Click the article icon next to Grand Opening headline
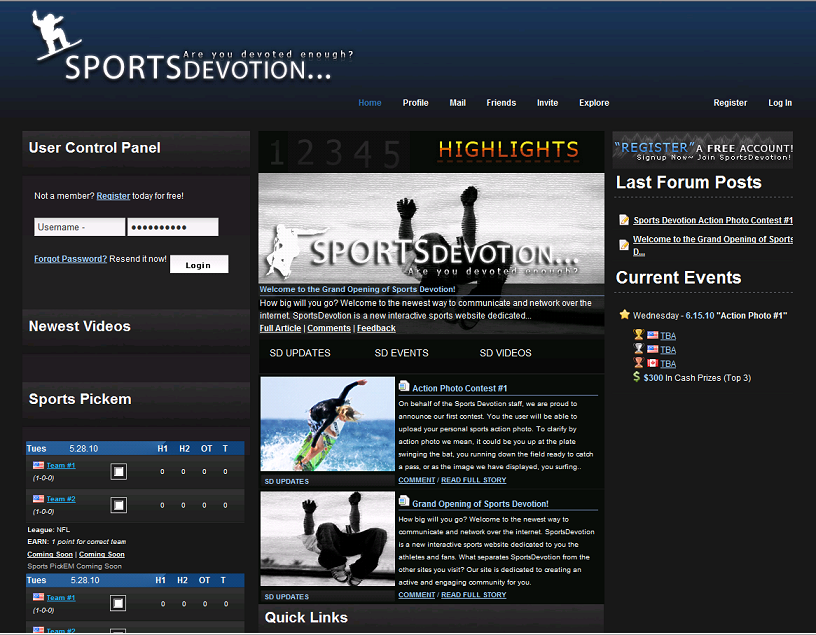The height and width of the screenshot is (635, 816). click(x=404, y=502)
